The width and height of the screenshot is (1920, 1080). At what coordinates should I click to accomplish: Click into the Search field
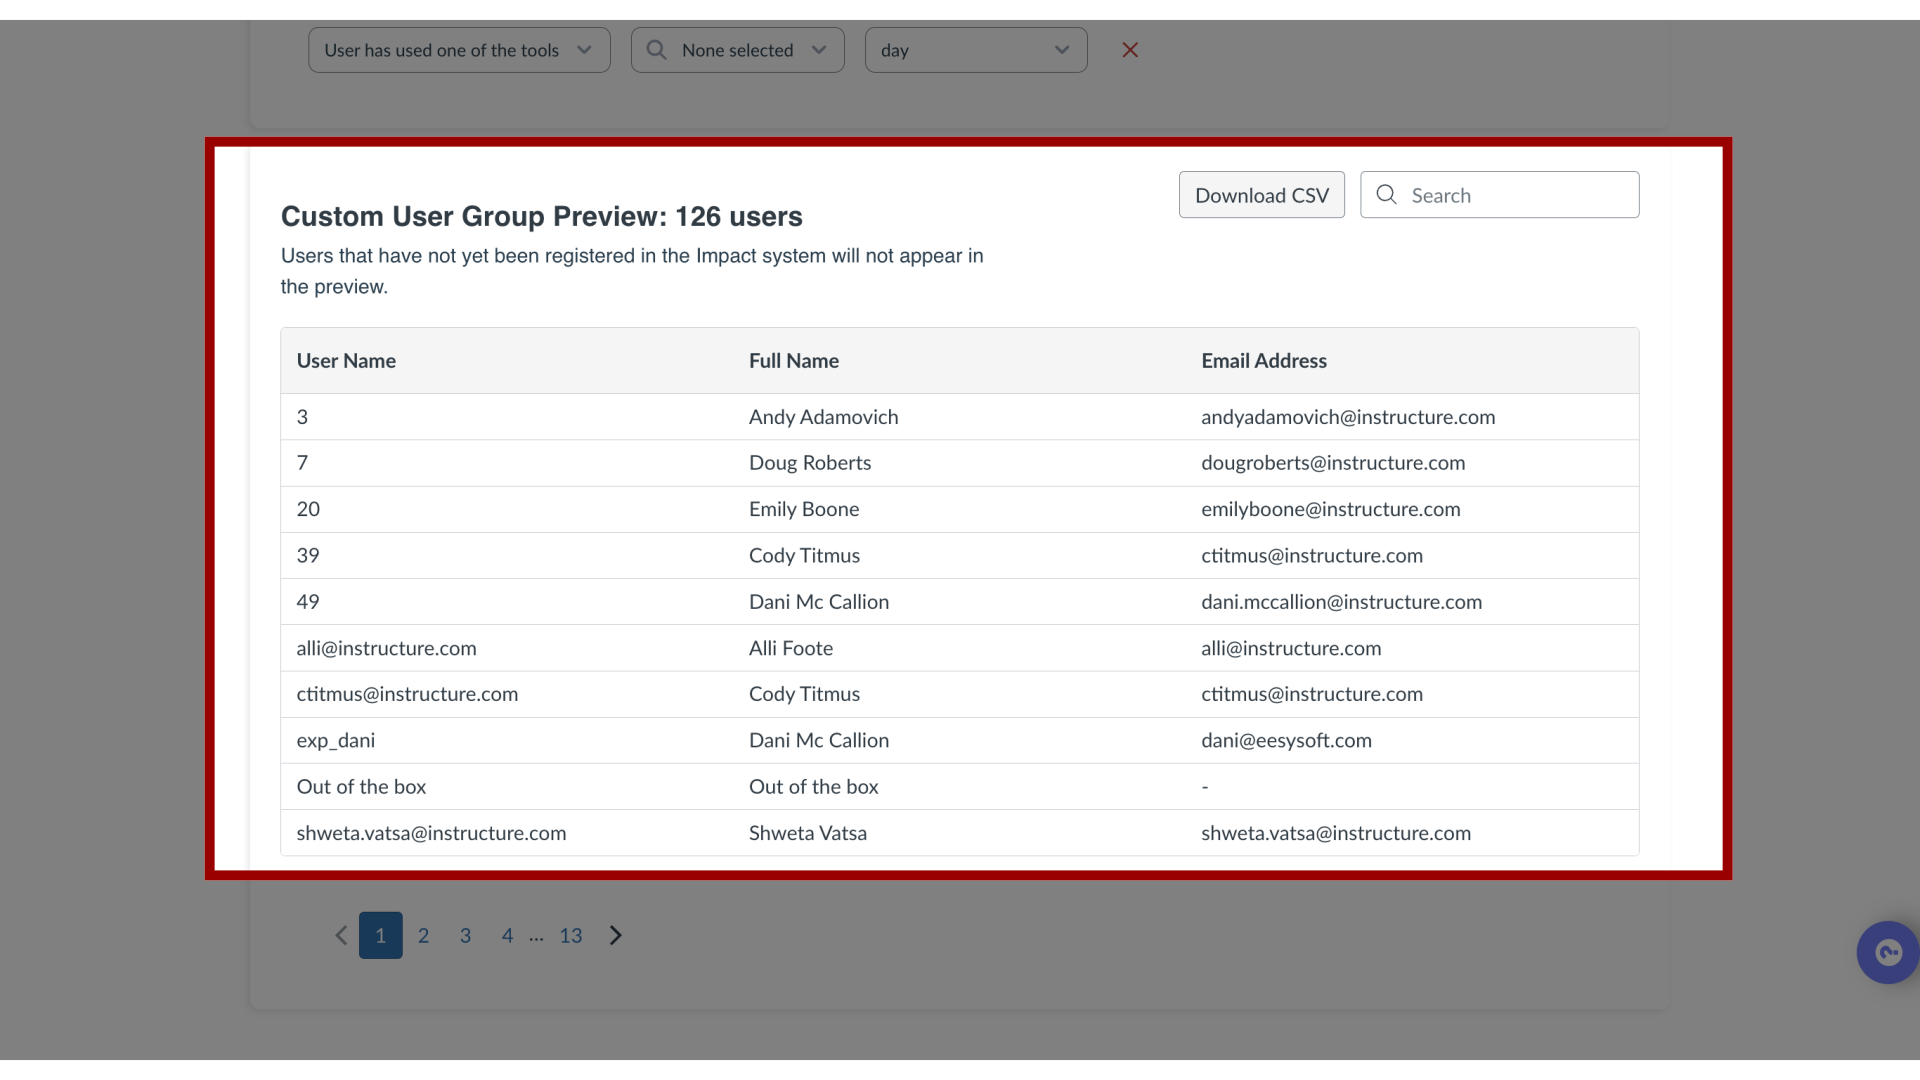pyautogui.click(x=1500, y=195)
